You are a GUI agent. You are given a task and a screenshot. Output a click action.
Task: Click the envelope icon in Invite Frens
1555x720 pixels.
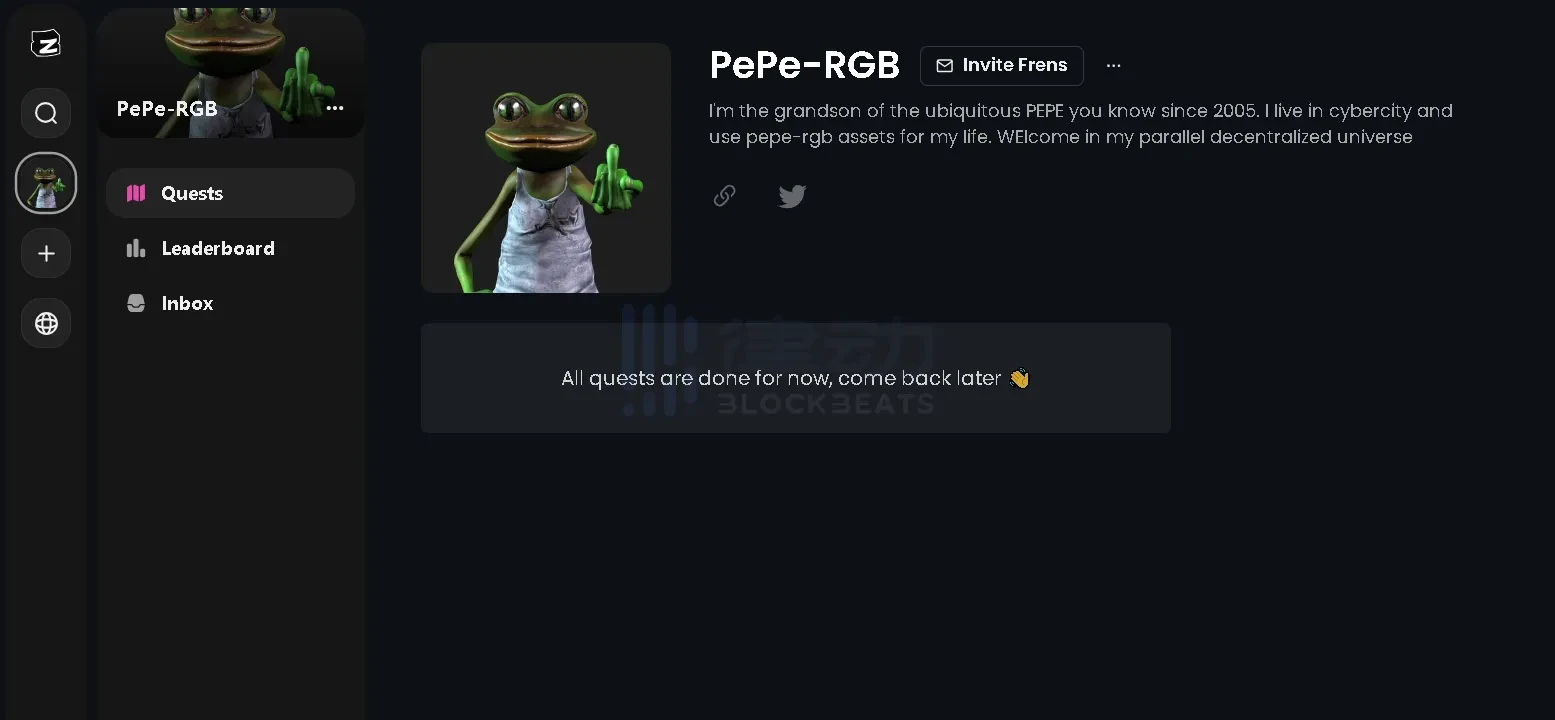point(944,66)
